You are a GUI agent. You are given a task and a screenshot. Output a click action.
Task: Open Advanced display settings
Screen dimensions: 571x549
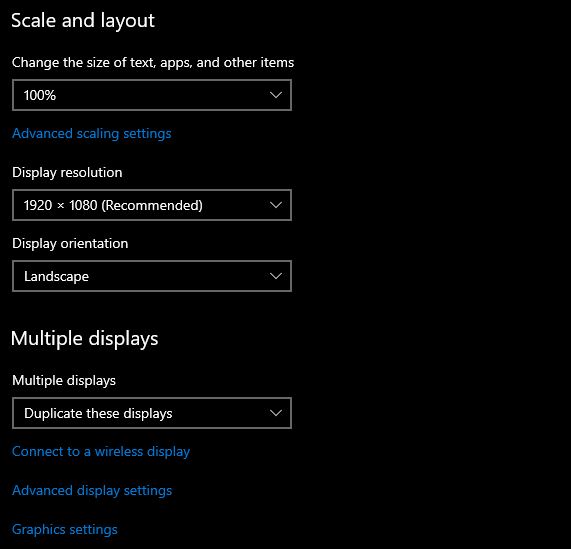pos(92,490)
